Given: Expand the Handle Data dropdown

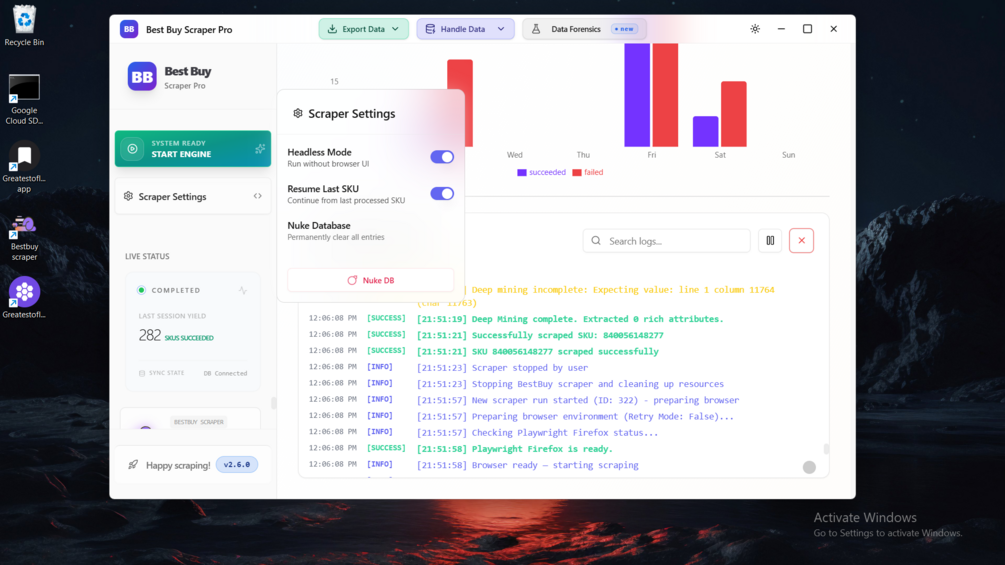Looking at the screenshot, I should click(x=465, y=29).
